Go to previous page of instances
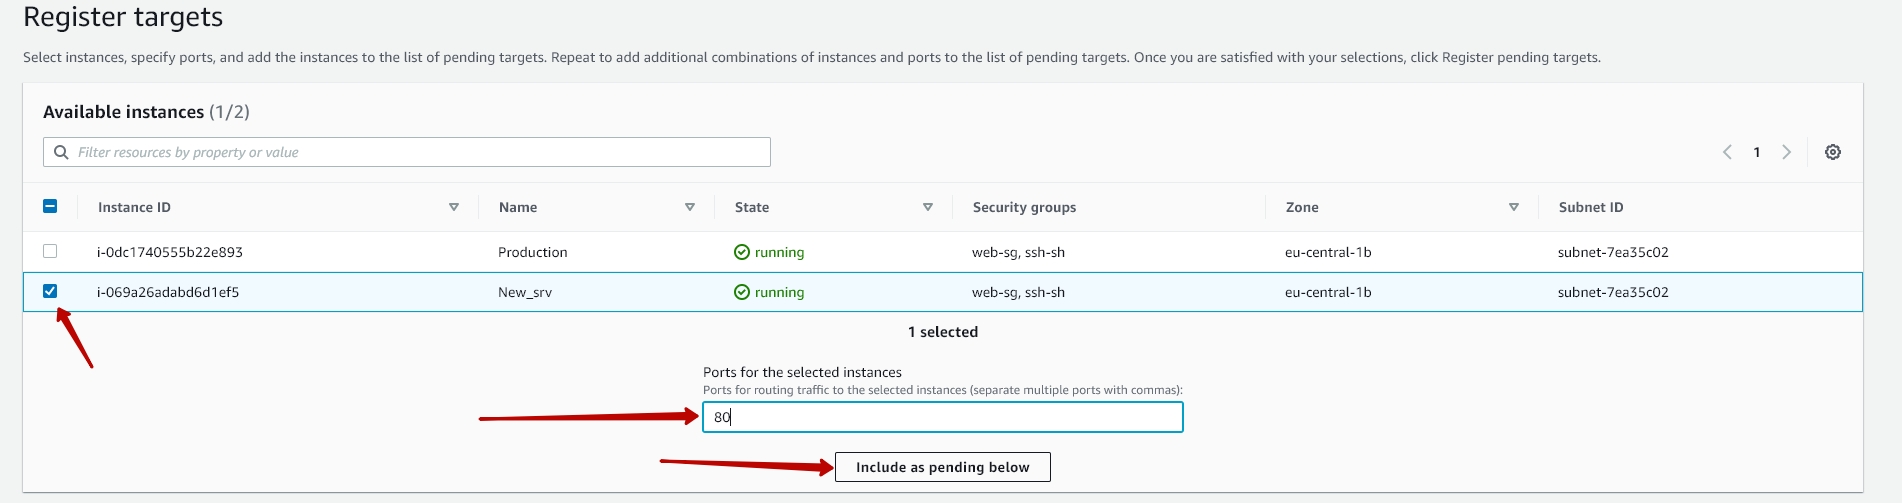This screenshot has height=503, width=1902. coord(1727,152)
